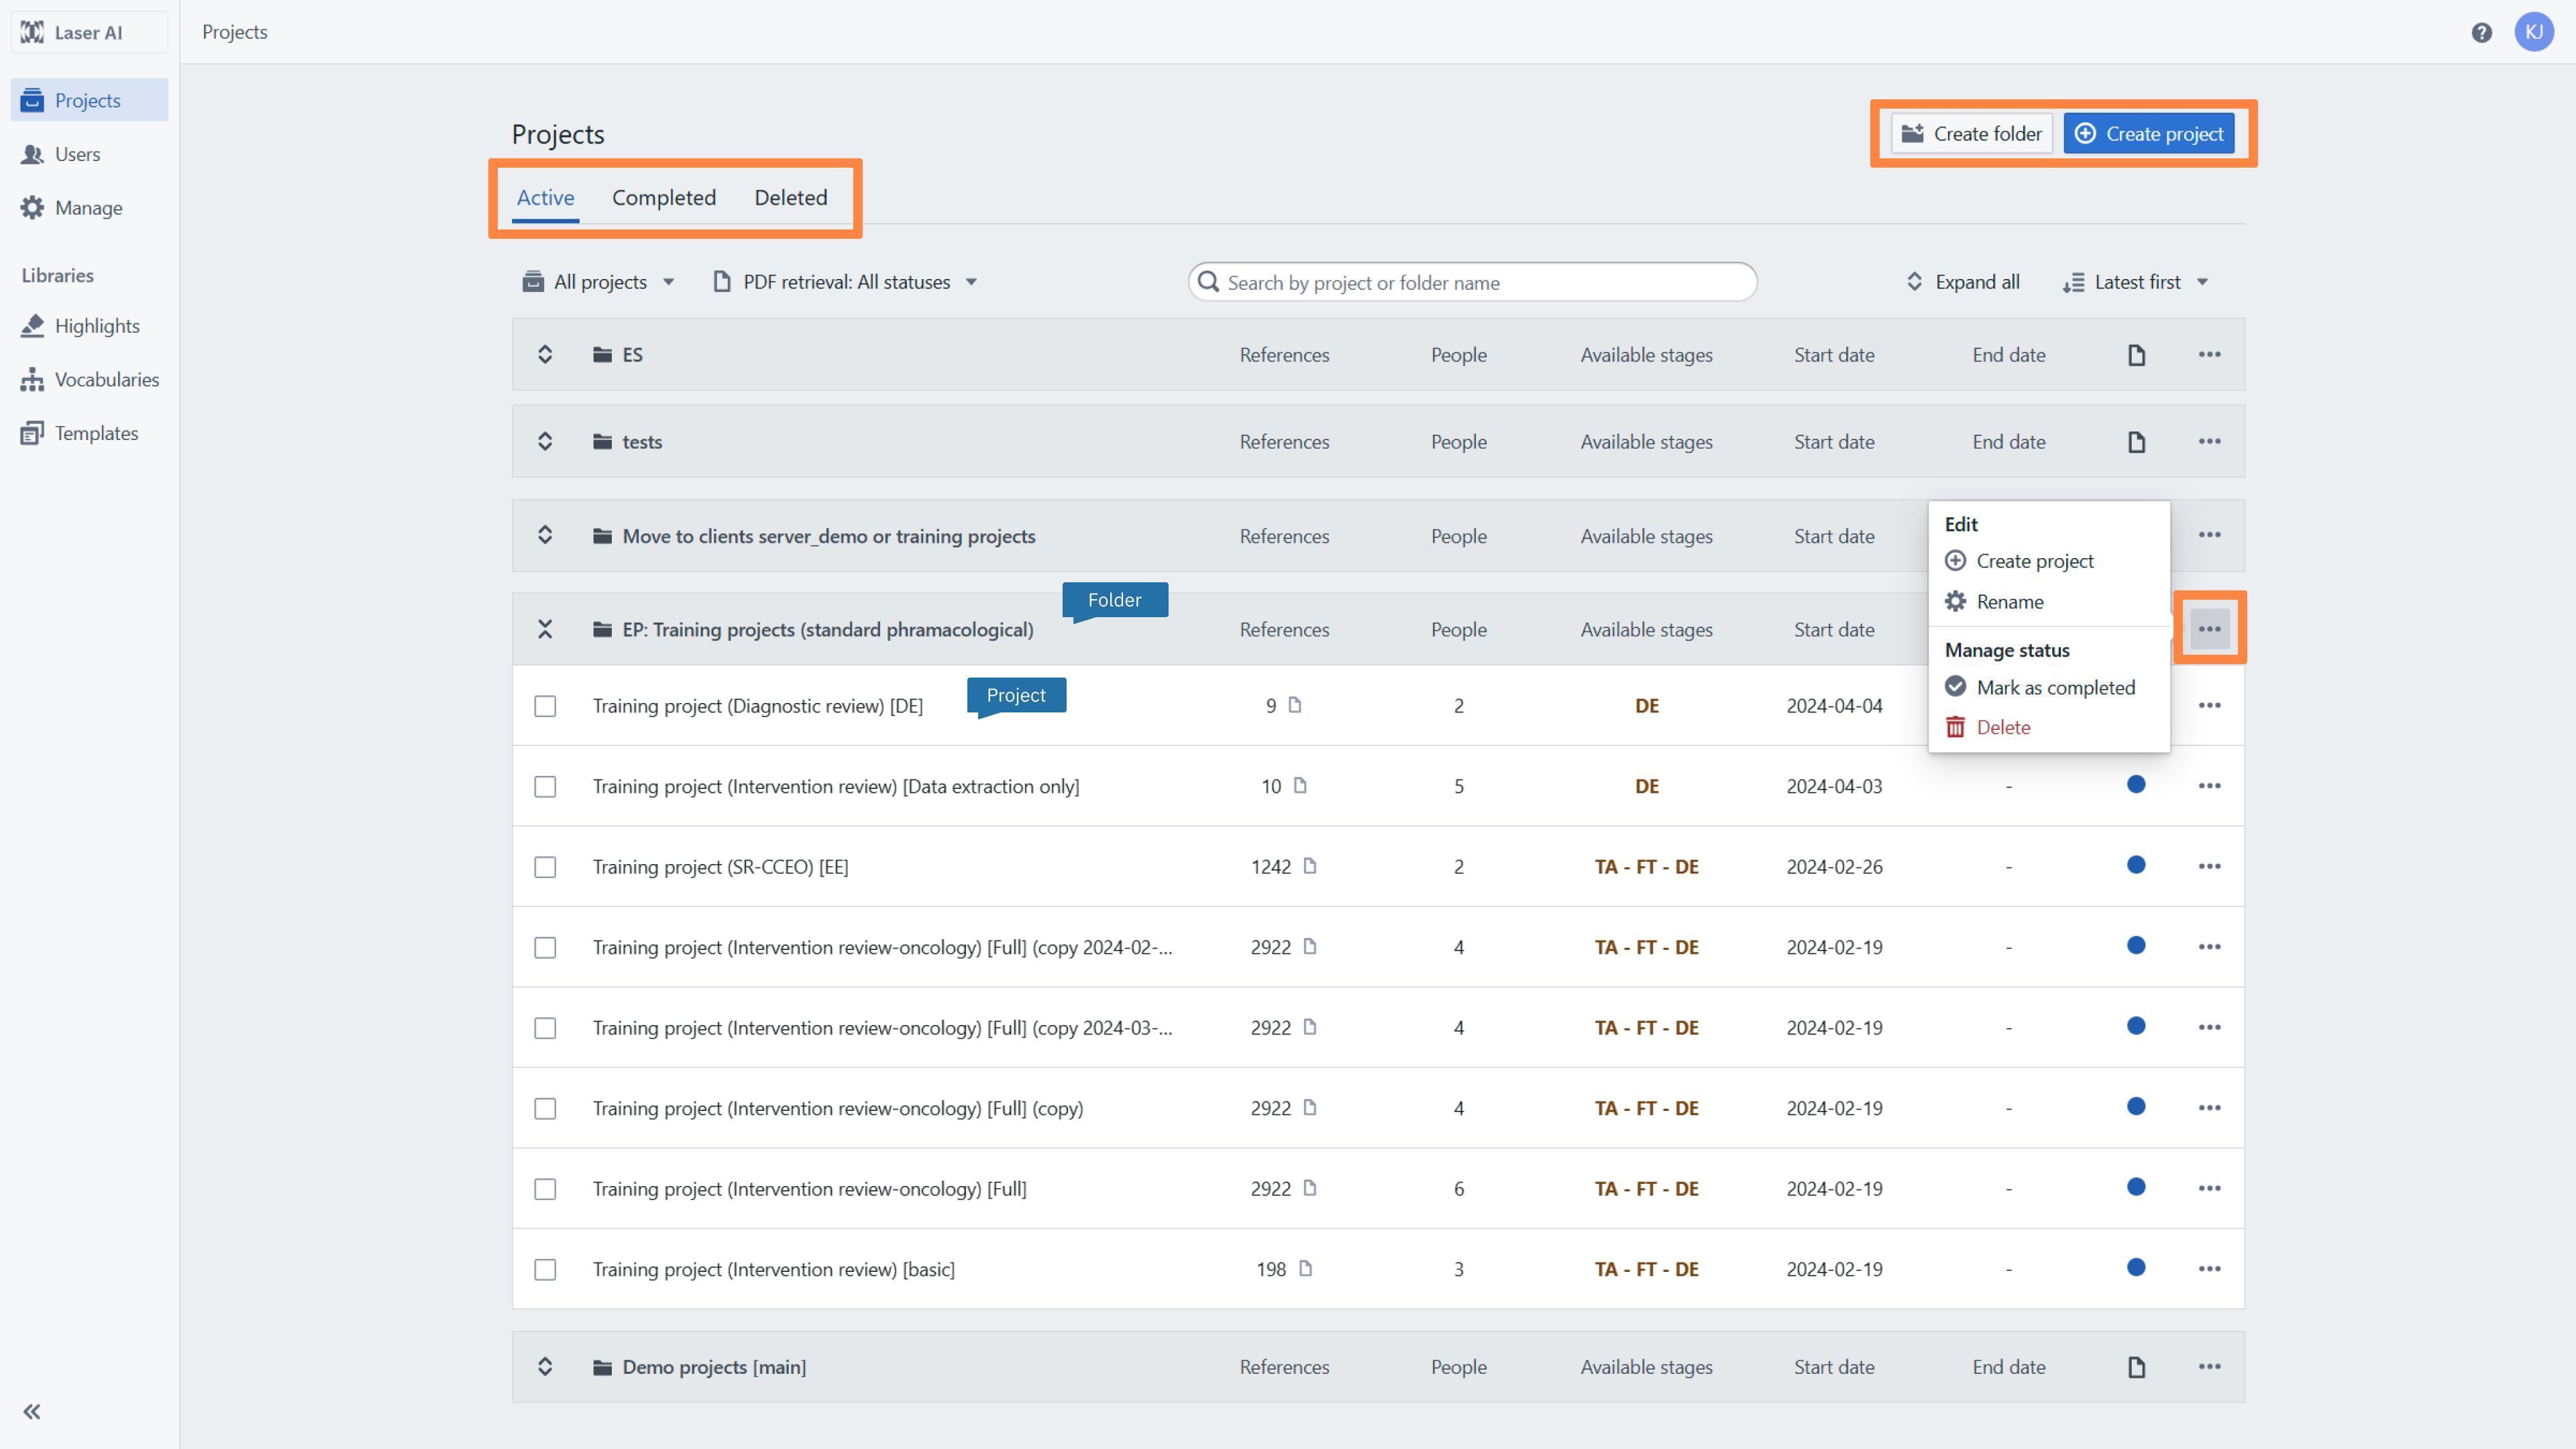Open Training project (Intervention review-oncology) [Full]
2576x1449 pixels.
click(809, 1189)
